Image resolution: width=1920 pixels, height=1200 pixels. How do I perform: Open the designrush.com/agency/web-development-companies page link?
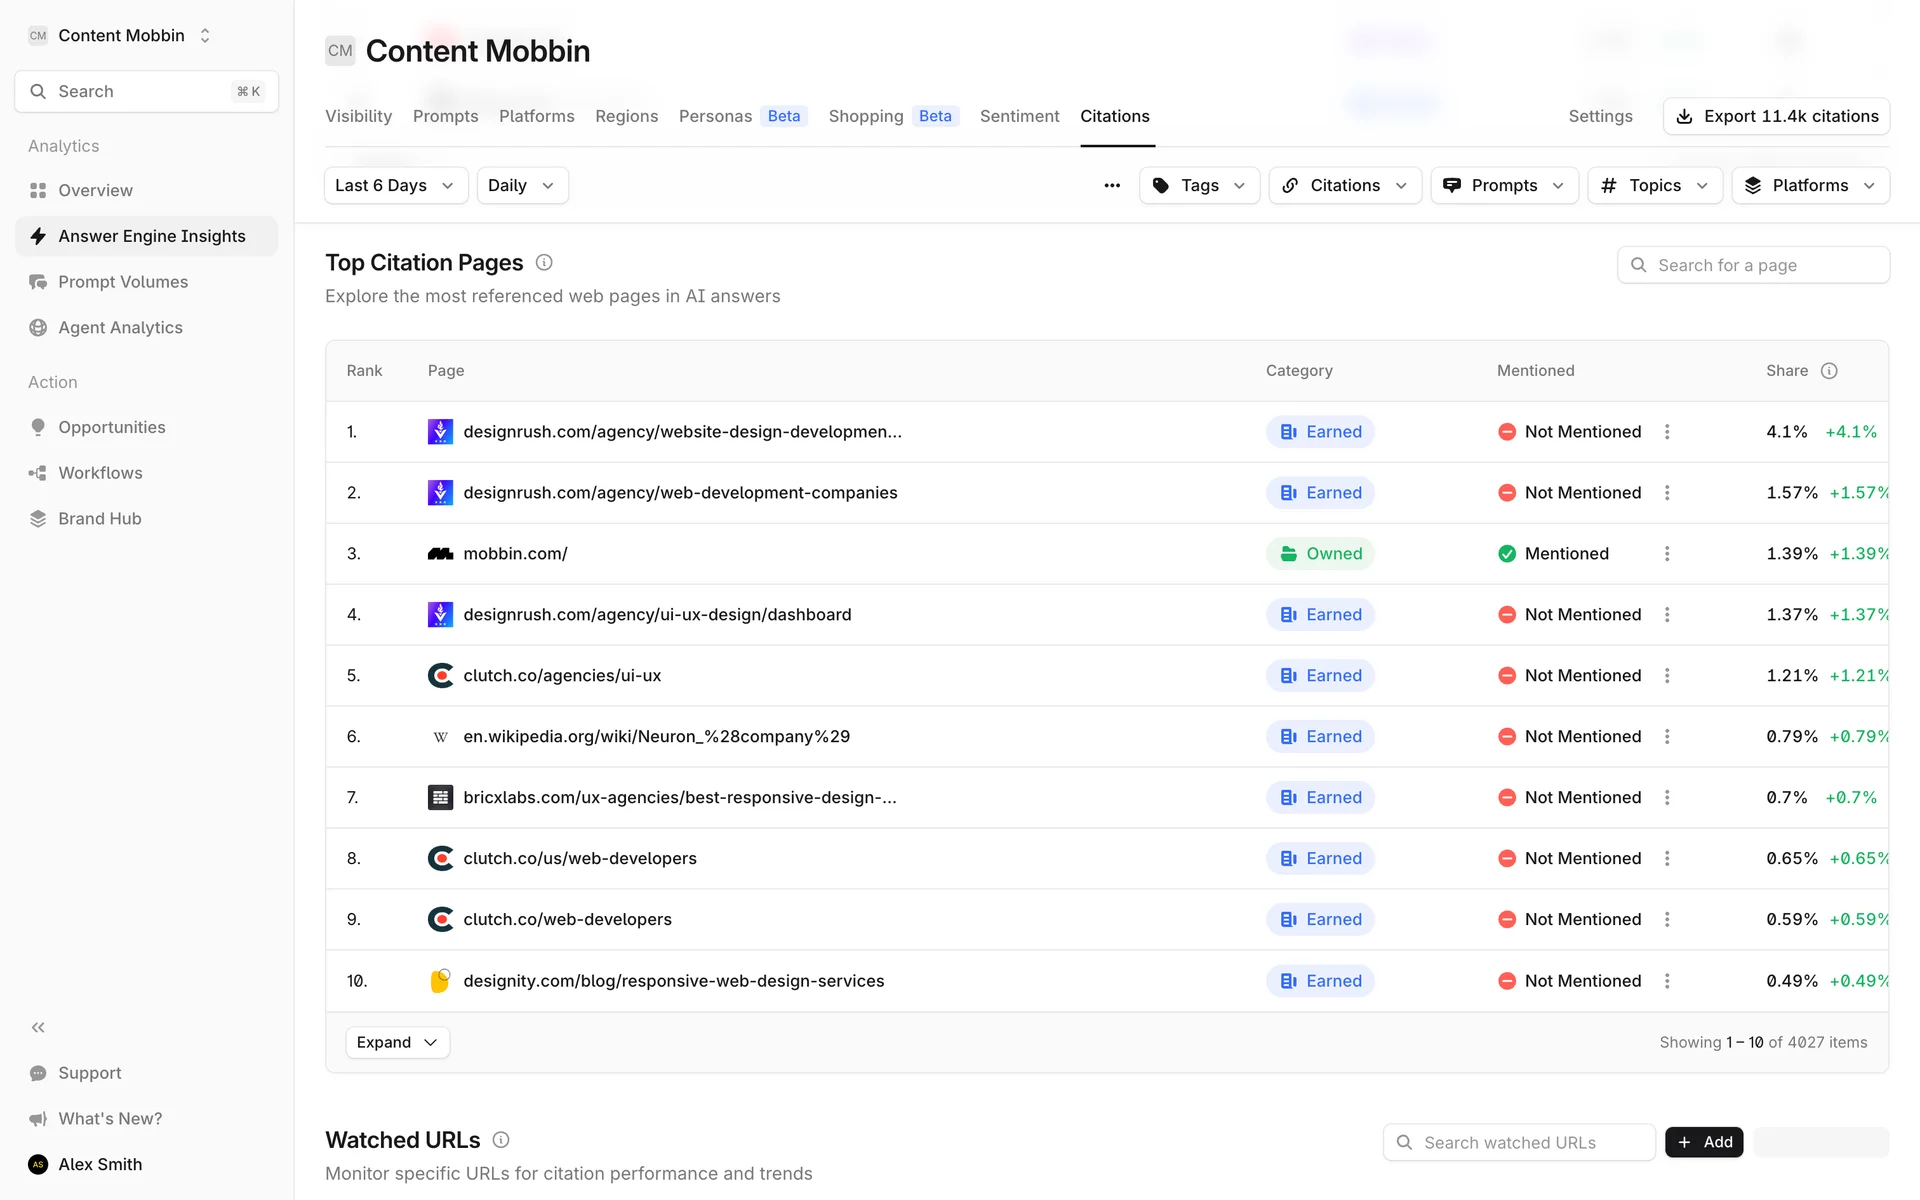pos(680,493)
